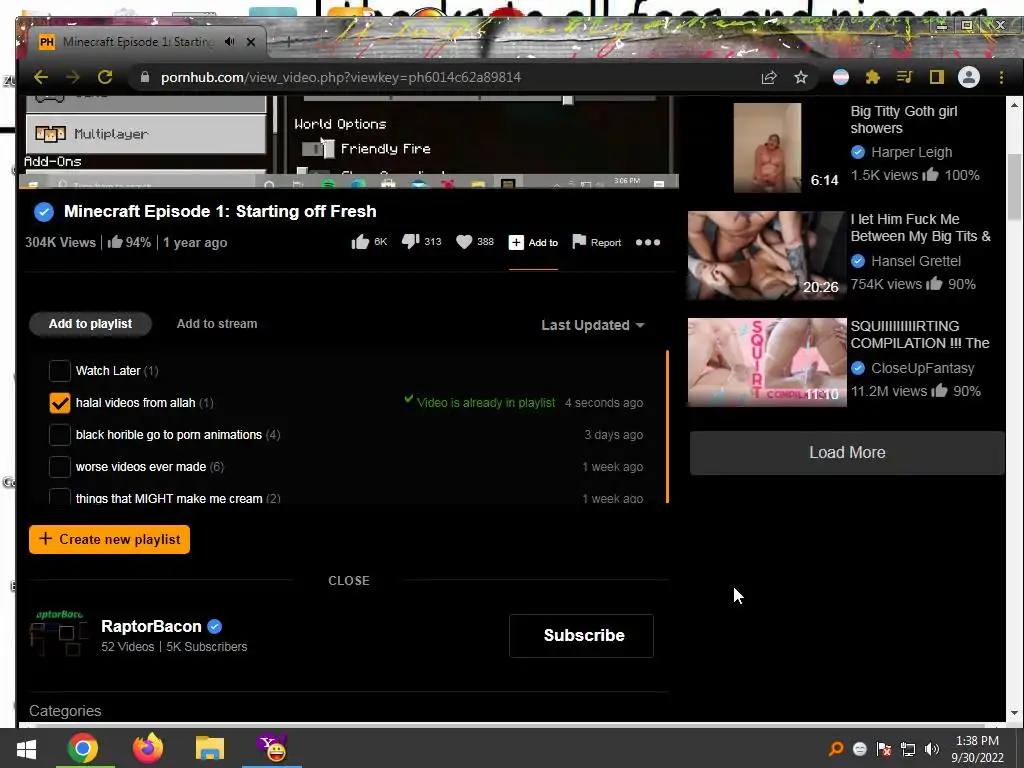Open File Explorer from the taskbar
This screenshot has height=768, width=1024.
pos(210,748)
